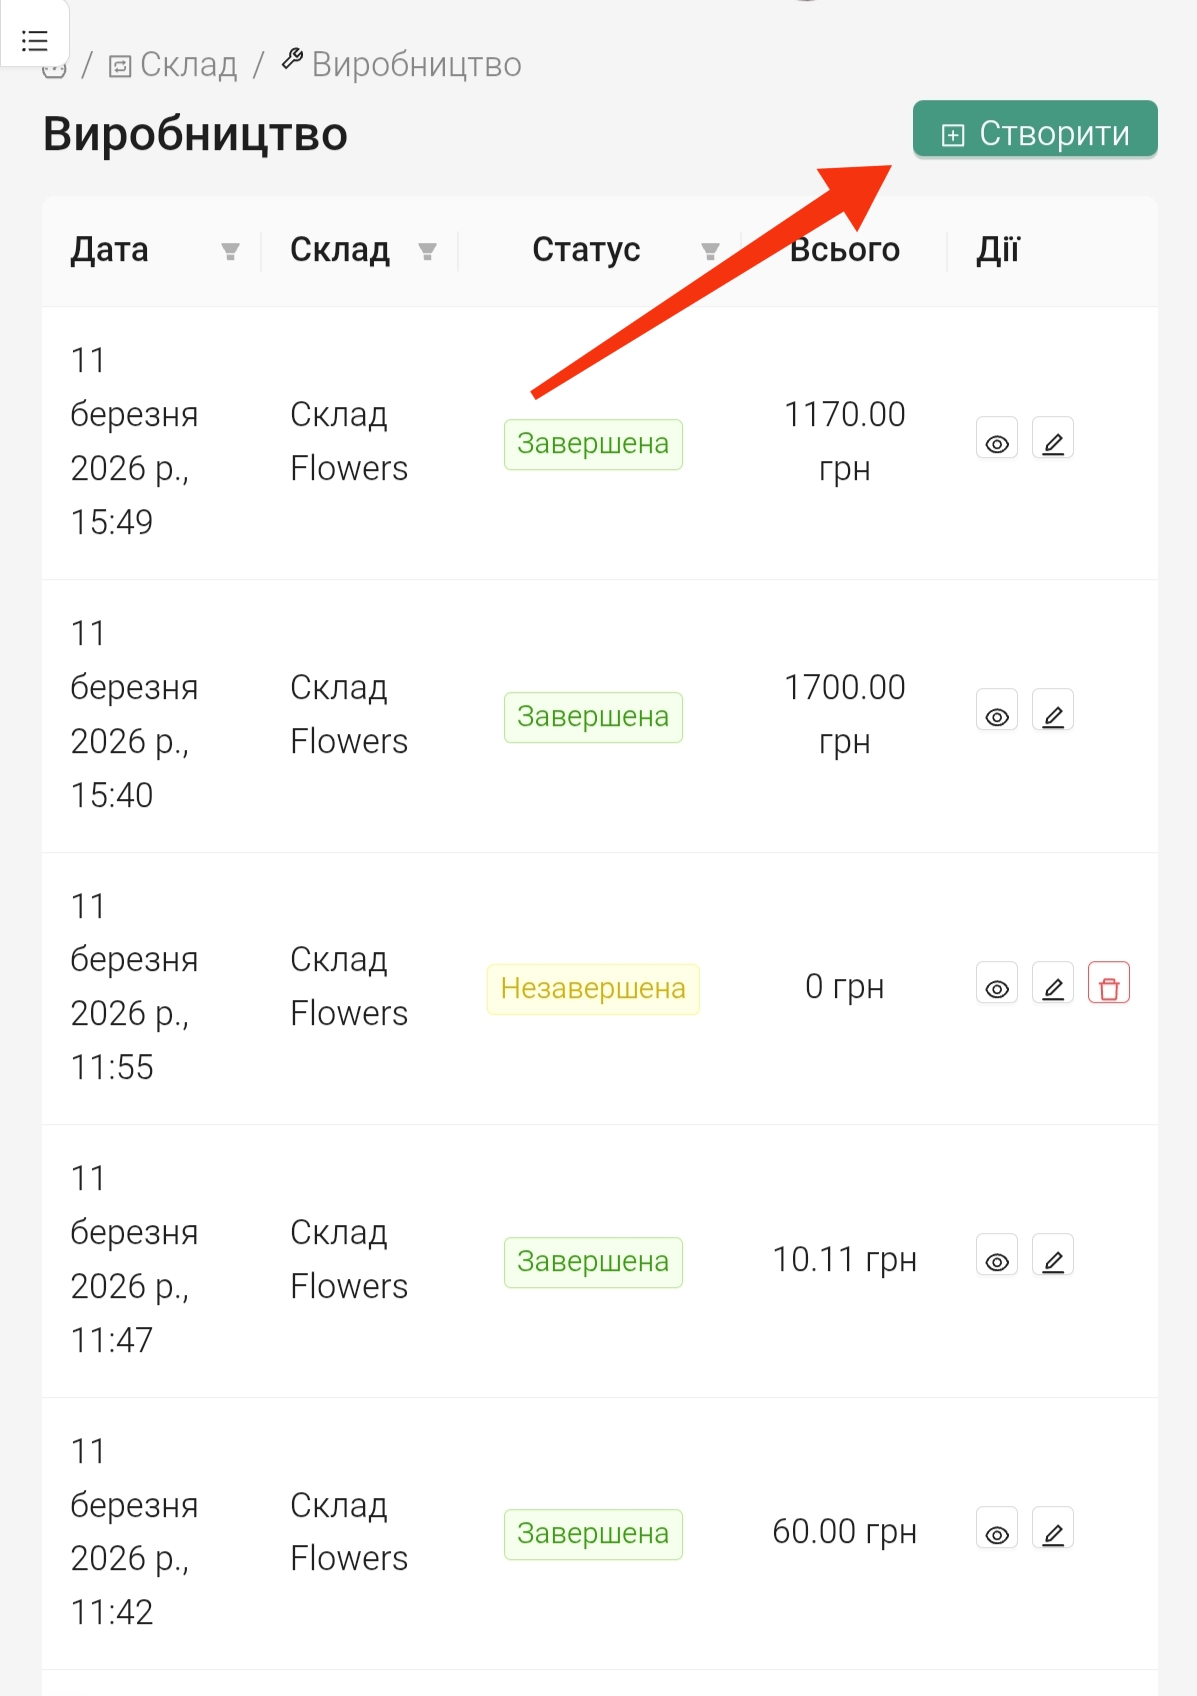View the 15:49 production record
The width and height of the screenshot is (1197, 1696).
(997, 440)
